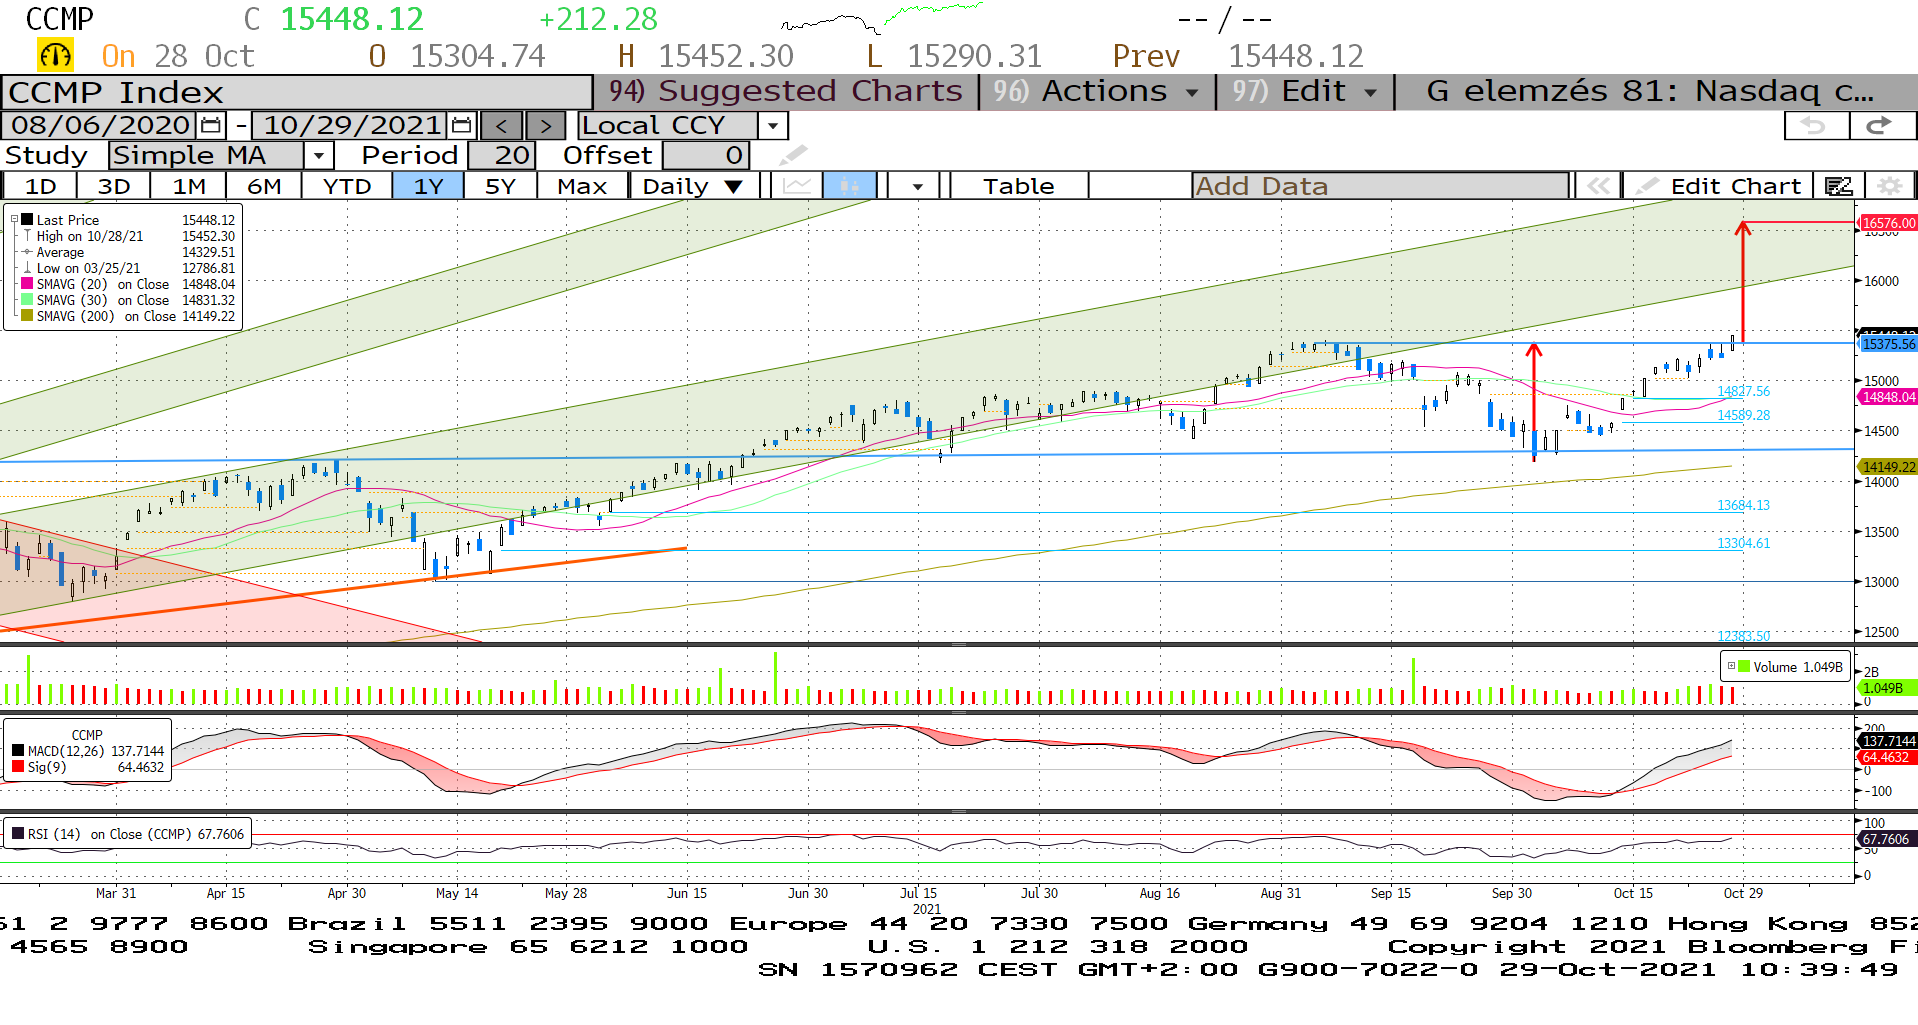Open the end date calendar picker
The width and height of the screenshot is (1918, 1025).
click(461, 125)
